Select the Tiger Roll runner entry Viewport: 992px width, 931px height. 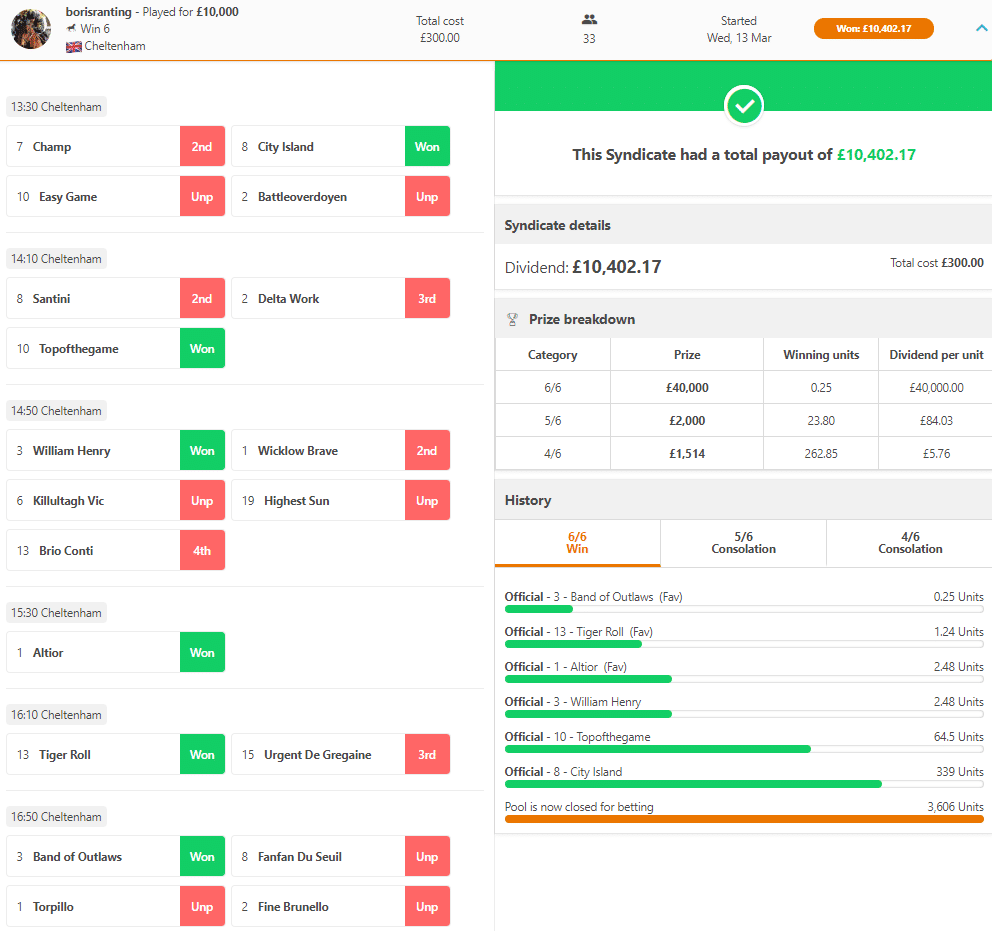[x=93, y=755]
